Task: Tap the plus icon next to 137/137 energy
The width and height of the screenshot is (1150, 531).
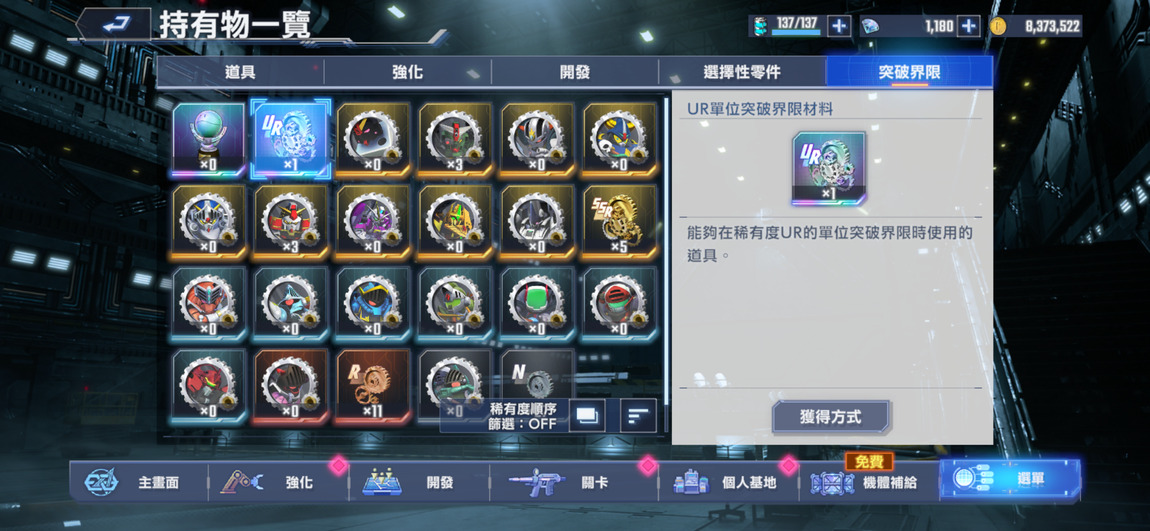Action: pos(839,26)
